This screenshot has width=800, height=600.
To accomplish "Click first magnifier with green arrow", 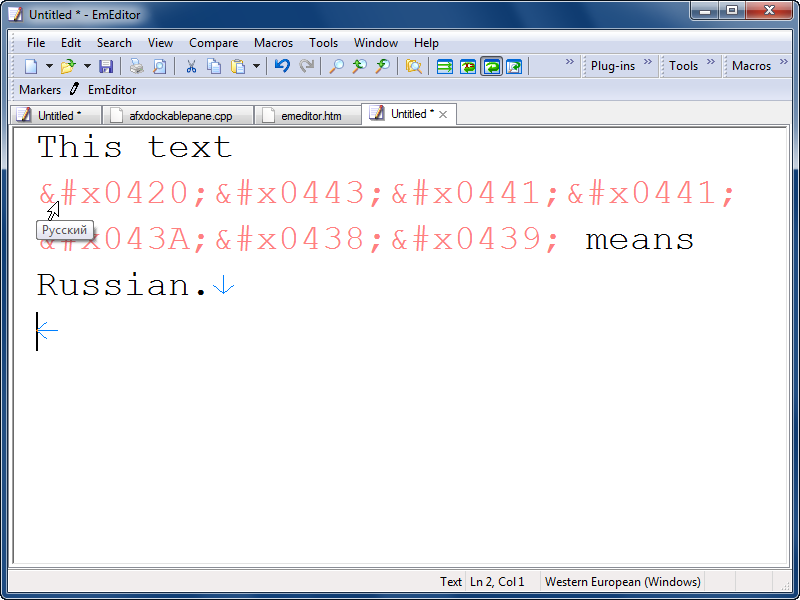I will (360, 66).
